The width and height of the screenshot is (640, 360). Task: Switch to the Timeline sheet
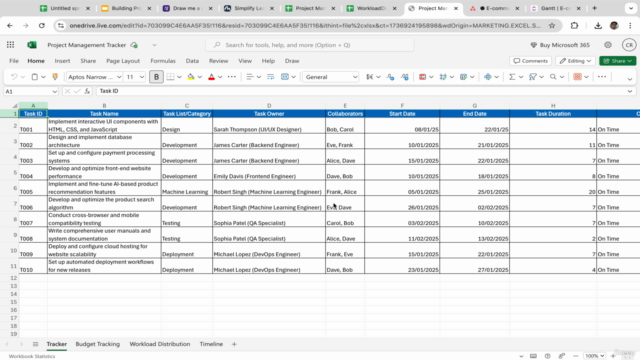click(x=211, y=344)
